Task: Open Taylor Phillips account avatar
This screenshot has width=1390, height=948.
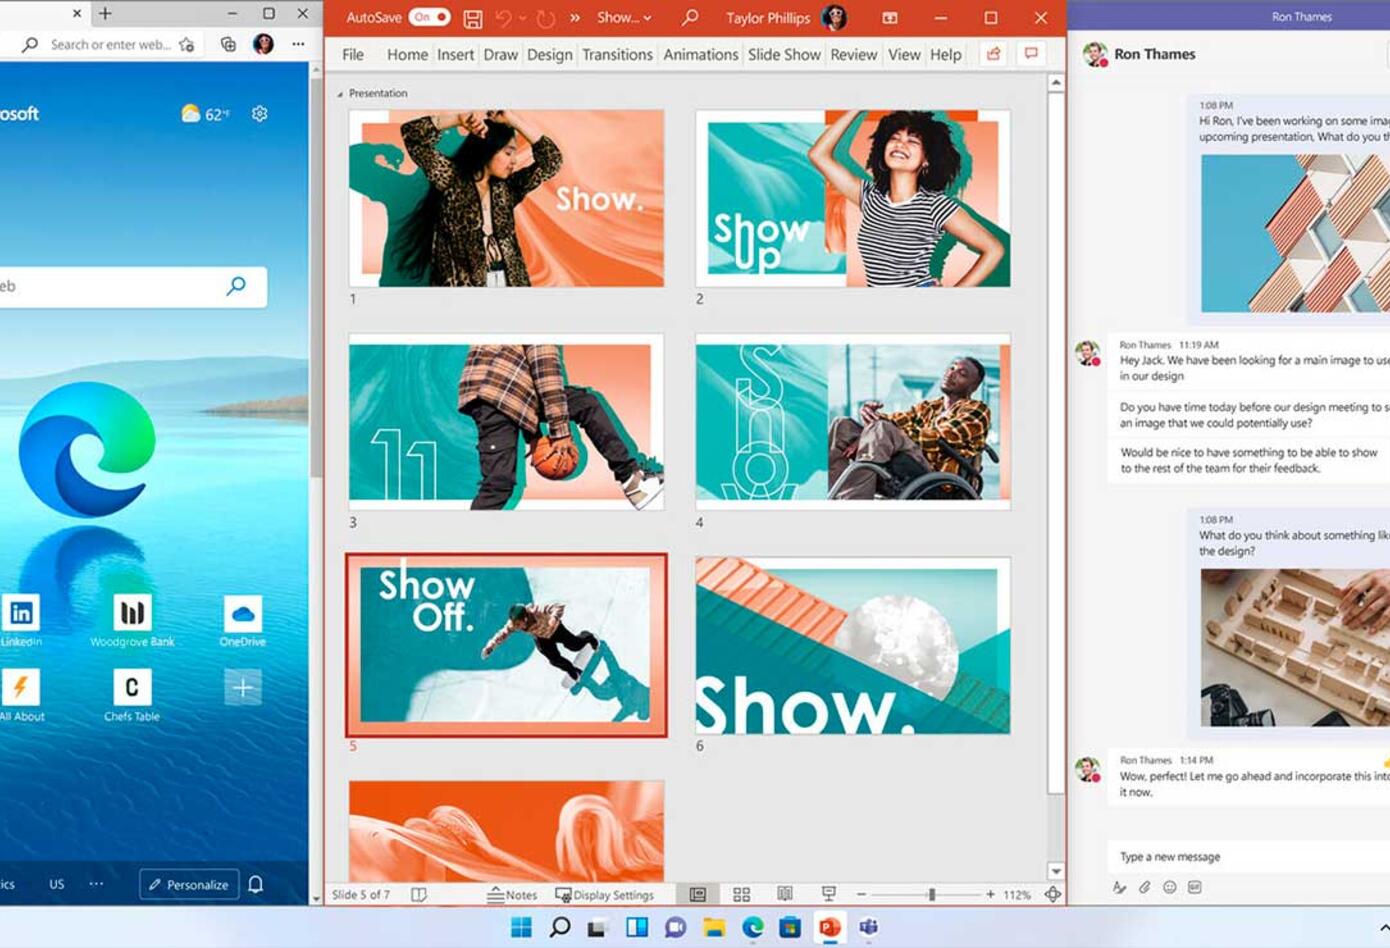Action: pos(833,18)
